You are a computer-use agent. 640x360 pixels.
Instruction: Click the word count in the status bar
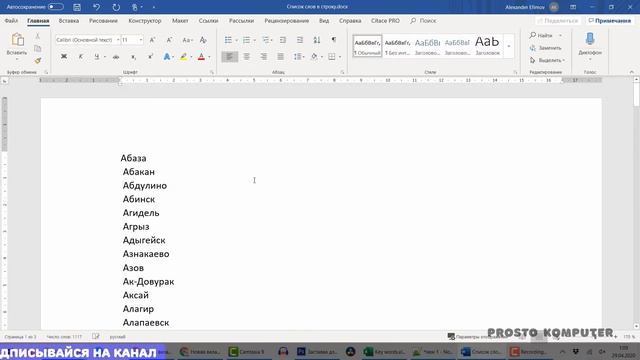(x=64, y=337)
